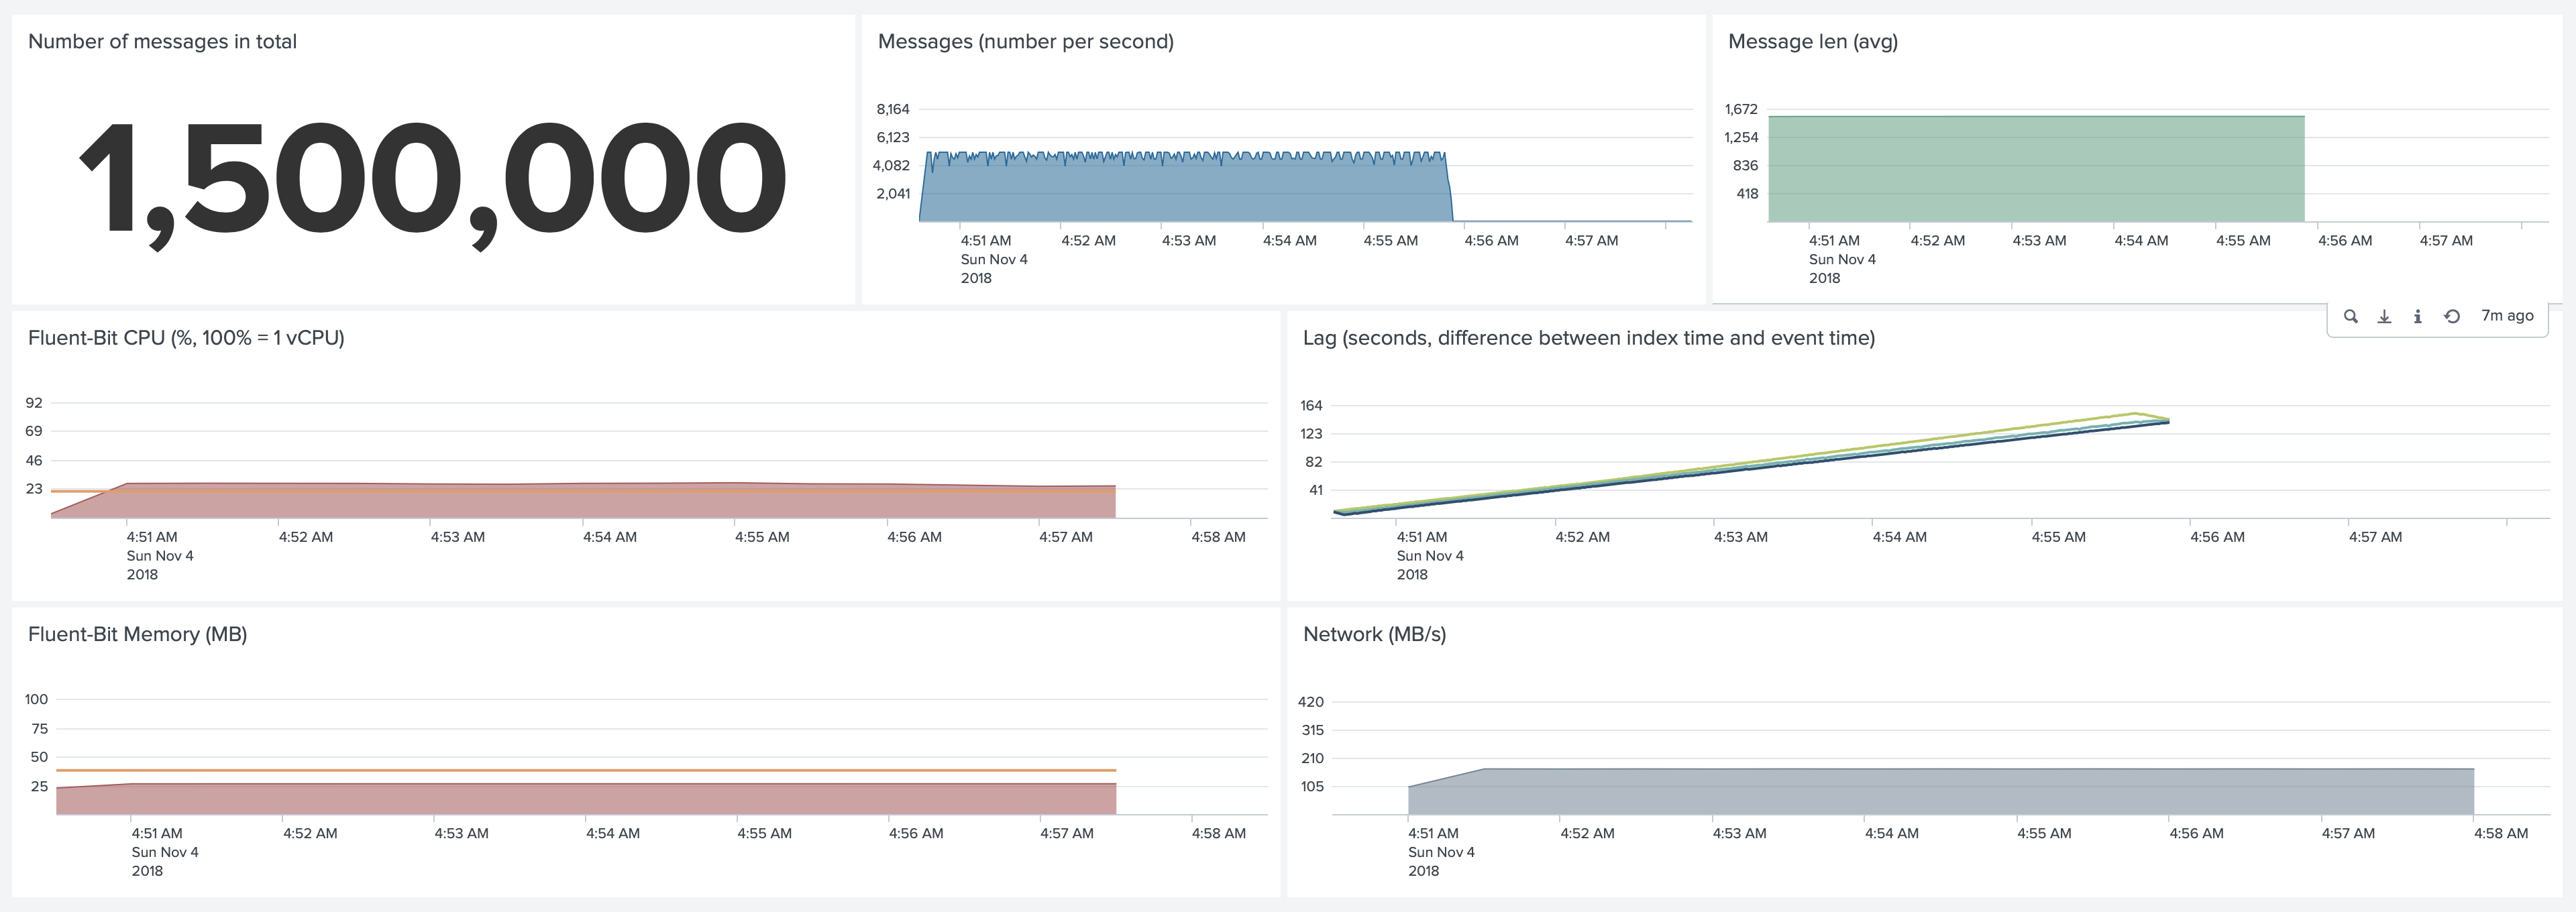The image size is (2576, 912).
Task: Click 8,164 y-axis label in Messages chart
Action: (x=893, y=109)
